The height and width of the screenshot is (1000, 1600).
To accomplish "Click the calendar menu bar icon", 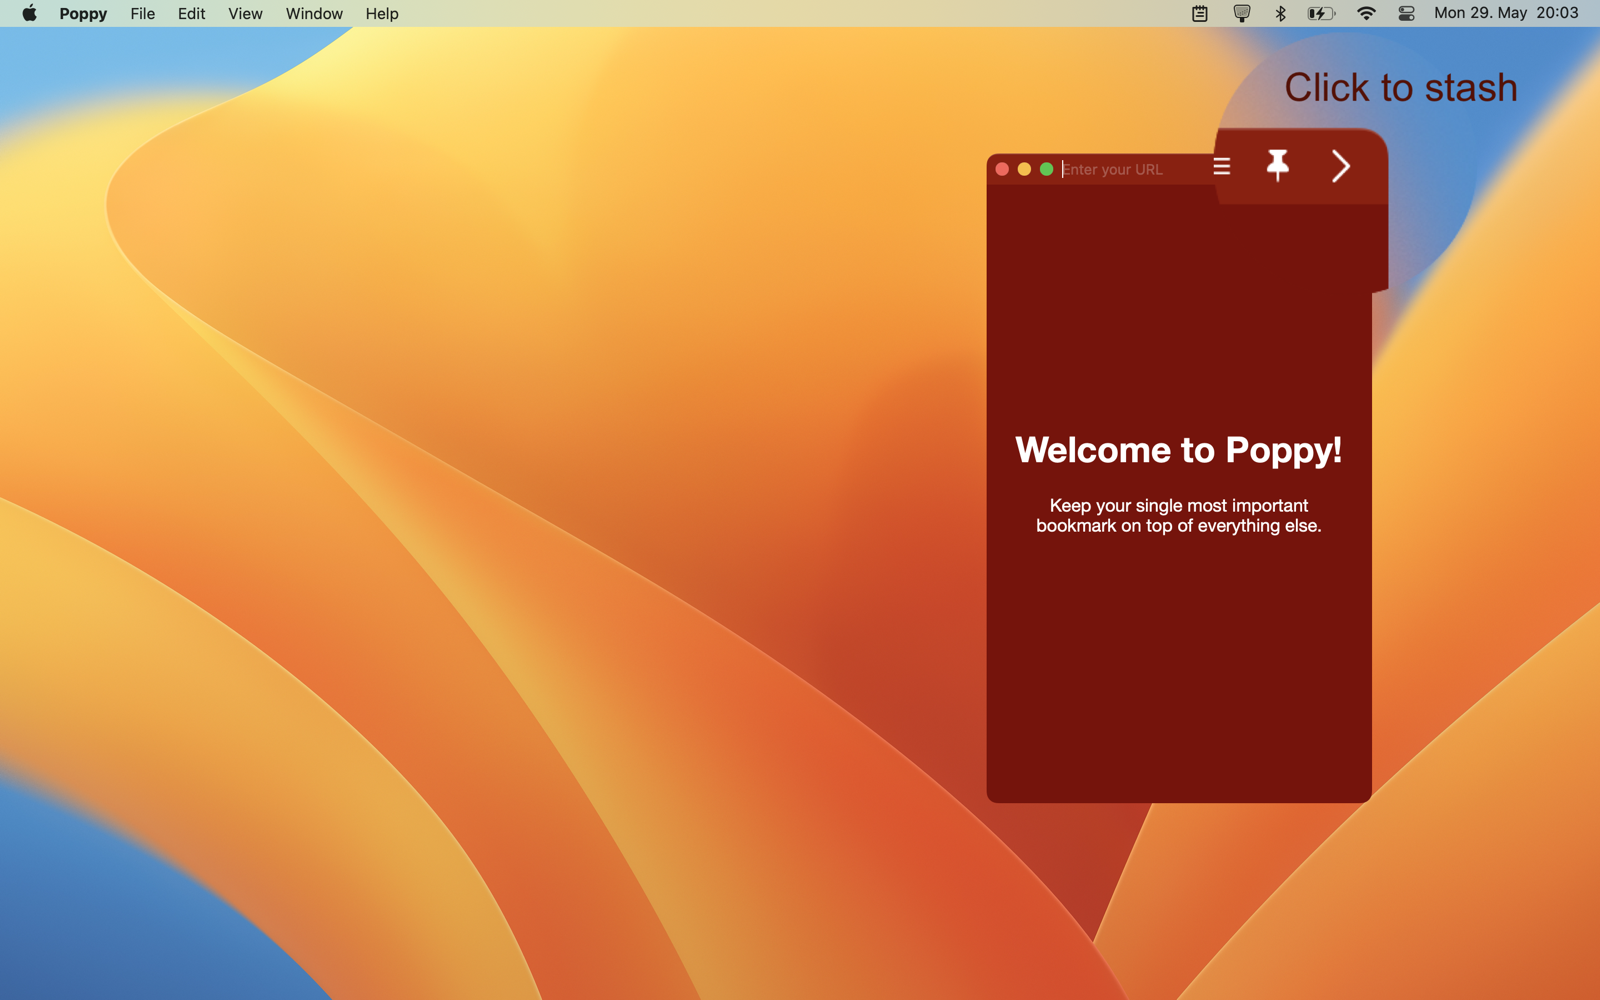I will click(x=1200, y=13).
